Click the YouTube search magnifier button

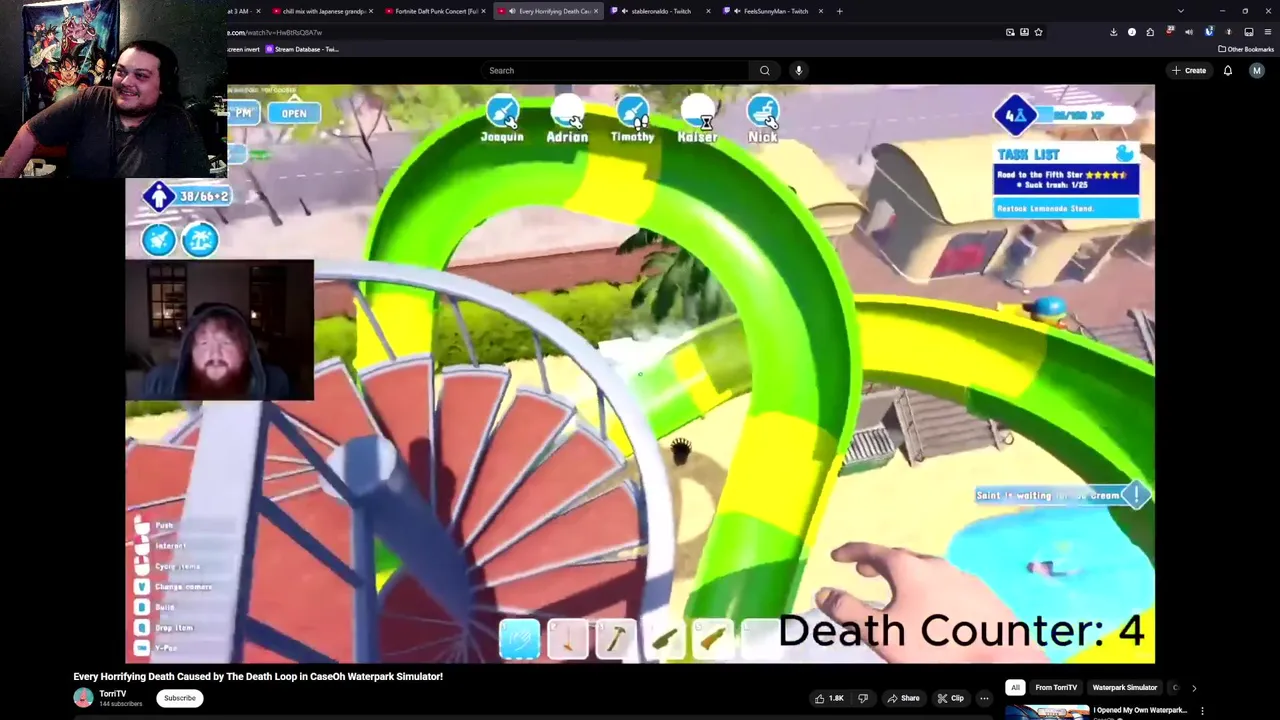click(x=765, y=70)
